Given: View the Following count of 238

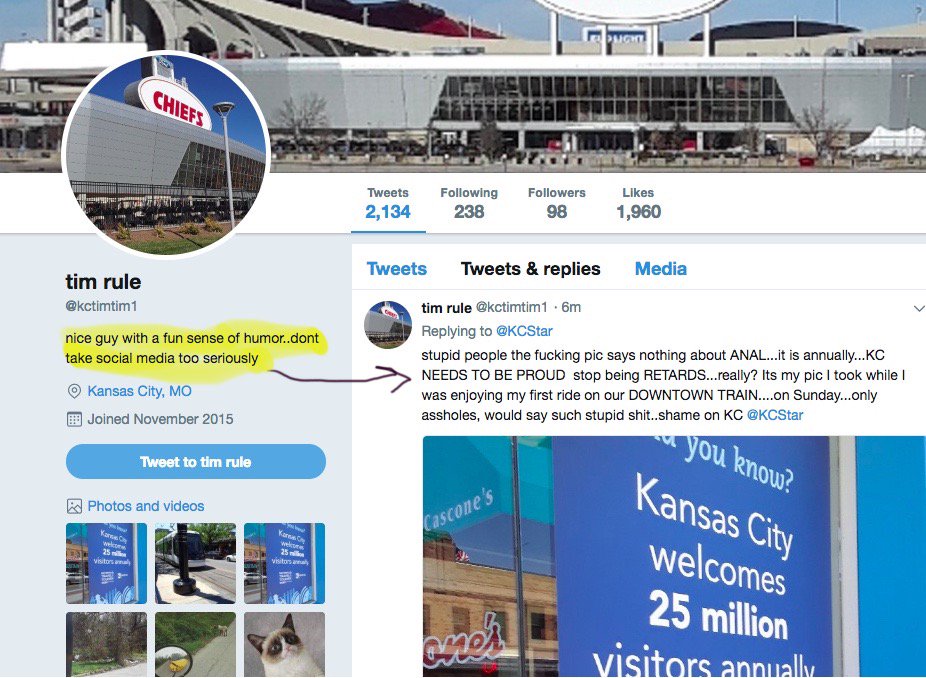Looking at the screenshot, I should [469, 204].
